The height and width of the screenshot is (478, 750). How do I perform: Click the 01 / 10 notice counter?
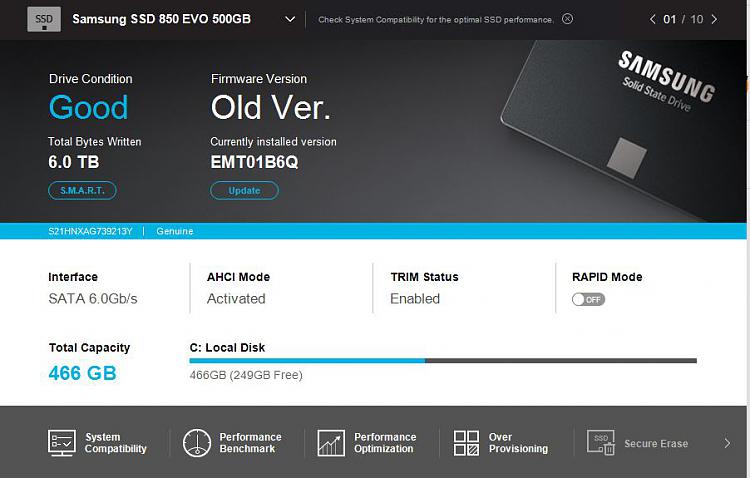[x=683, y=19]
